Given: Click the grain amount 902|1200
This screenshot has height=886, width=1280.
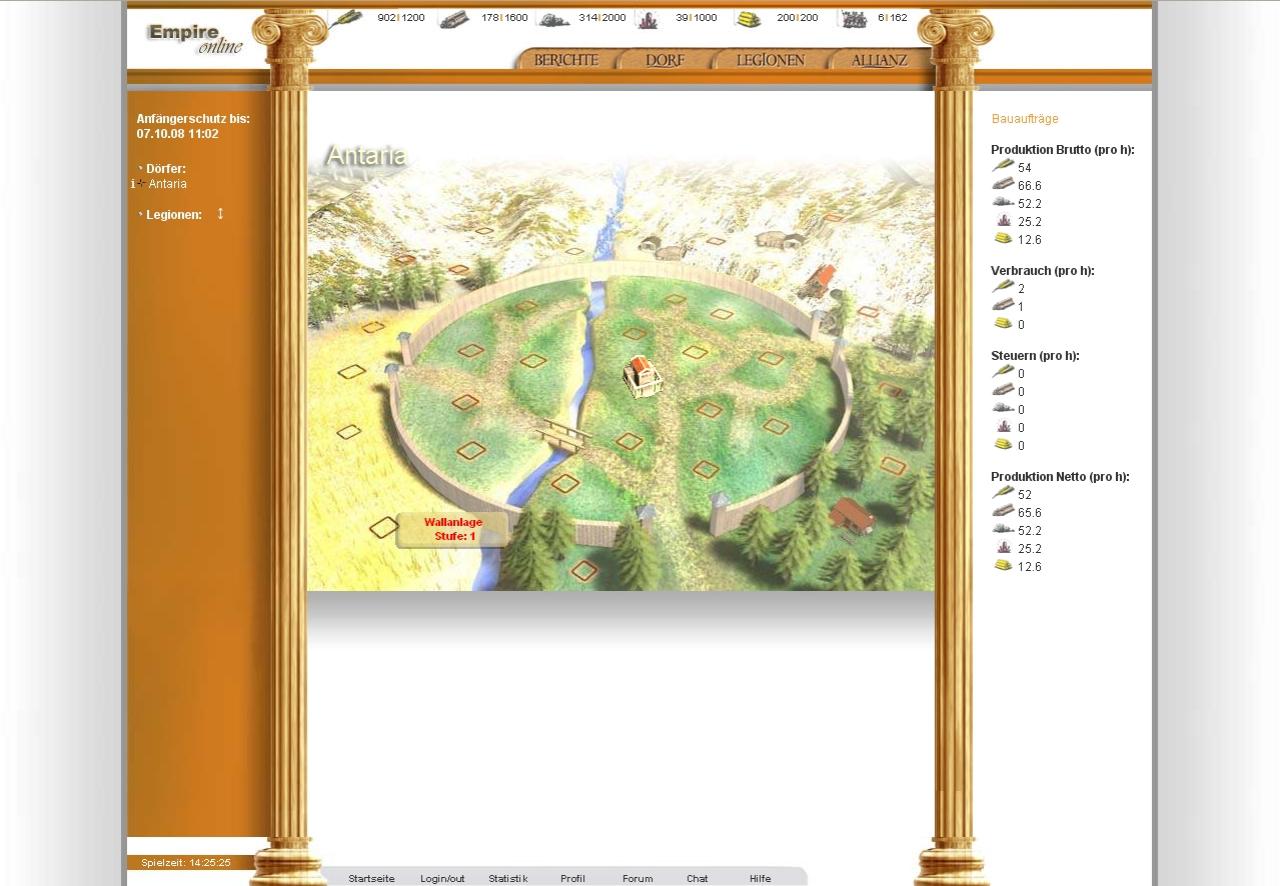Looking at the screenshot, I should point(401,18).
